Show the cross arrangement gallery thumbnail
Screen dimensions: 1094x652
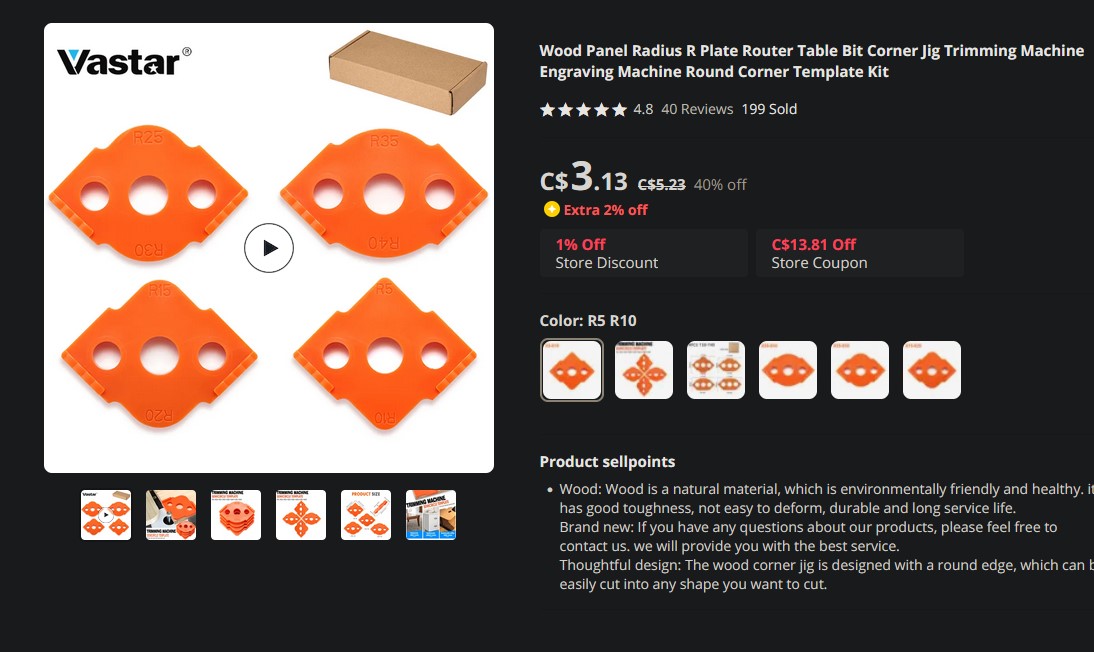tap(301, 515)
